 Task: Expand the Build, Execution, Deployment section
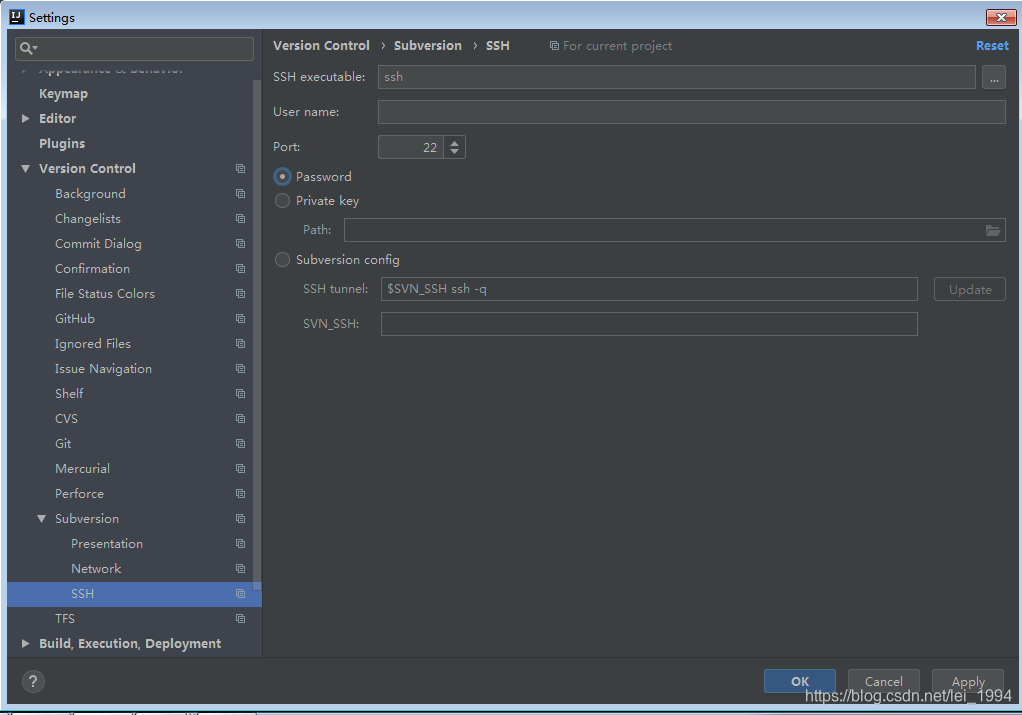click(x=25, y=643)
